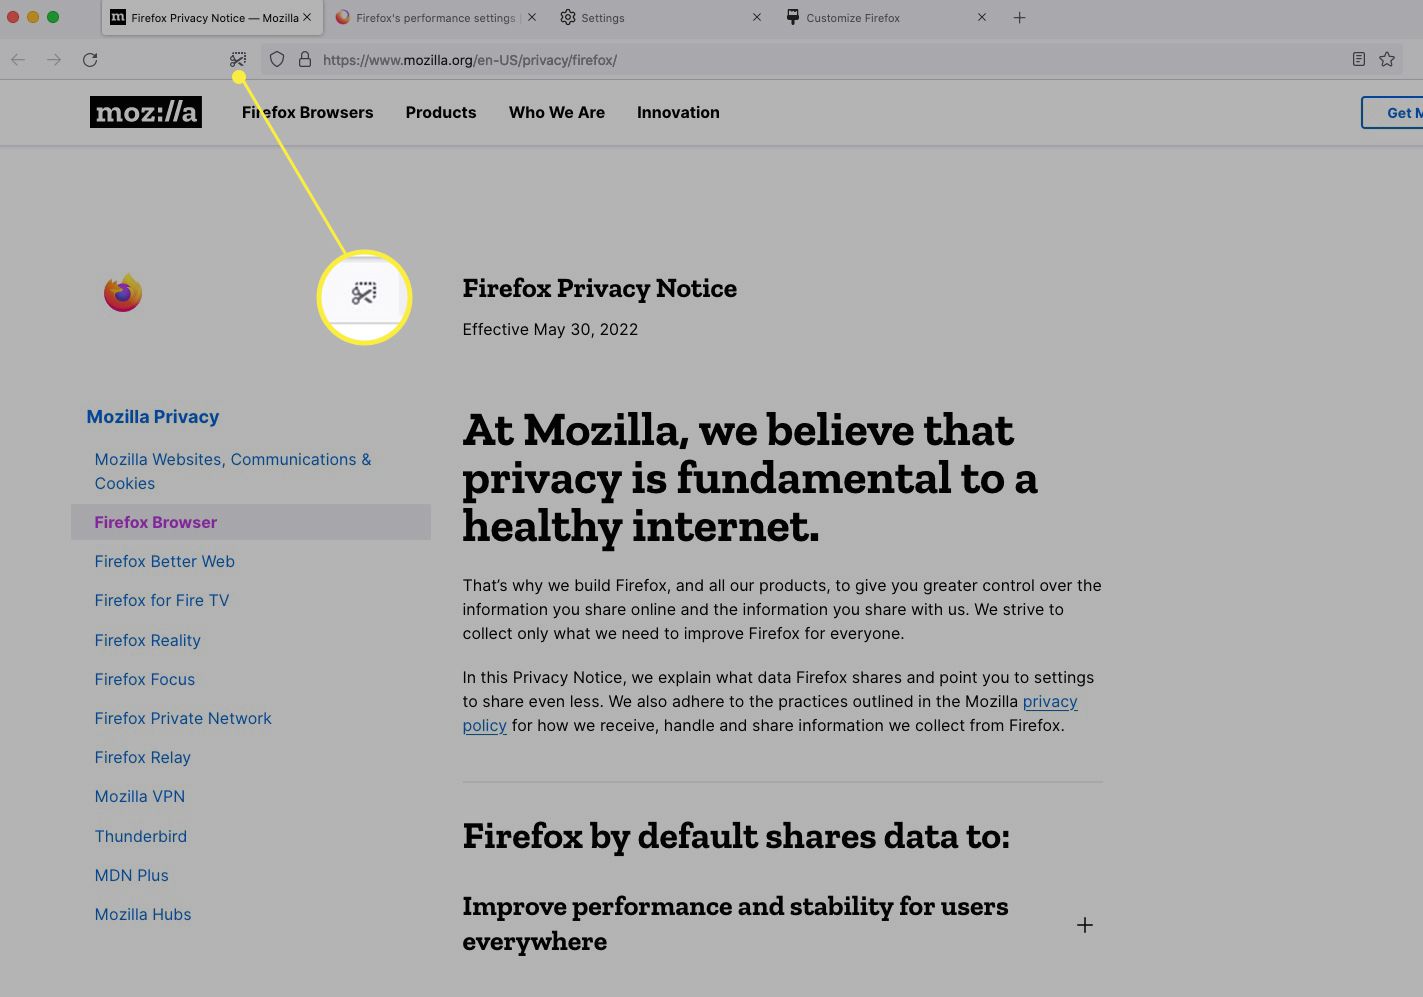Image resolution: width=1423 pixels, height=997 pixels.
Task: Open the Mozilla VPN sidebar link
Action: coord(140,796)
